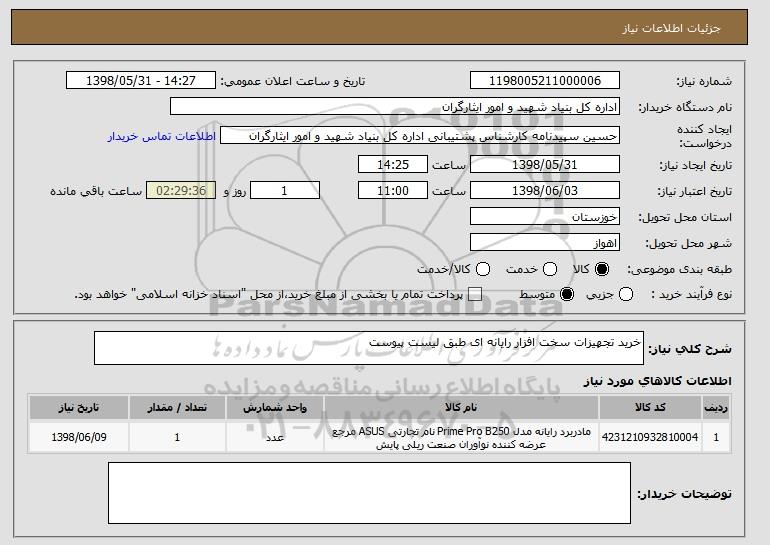The width and height of the screenshot is (770, 545).
Task: Click the remaining time countdown 02:29:36
Action: (x=181, y=191)
